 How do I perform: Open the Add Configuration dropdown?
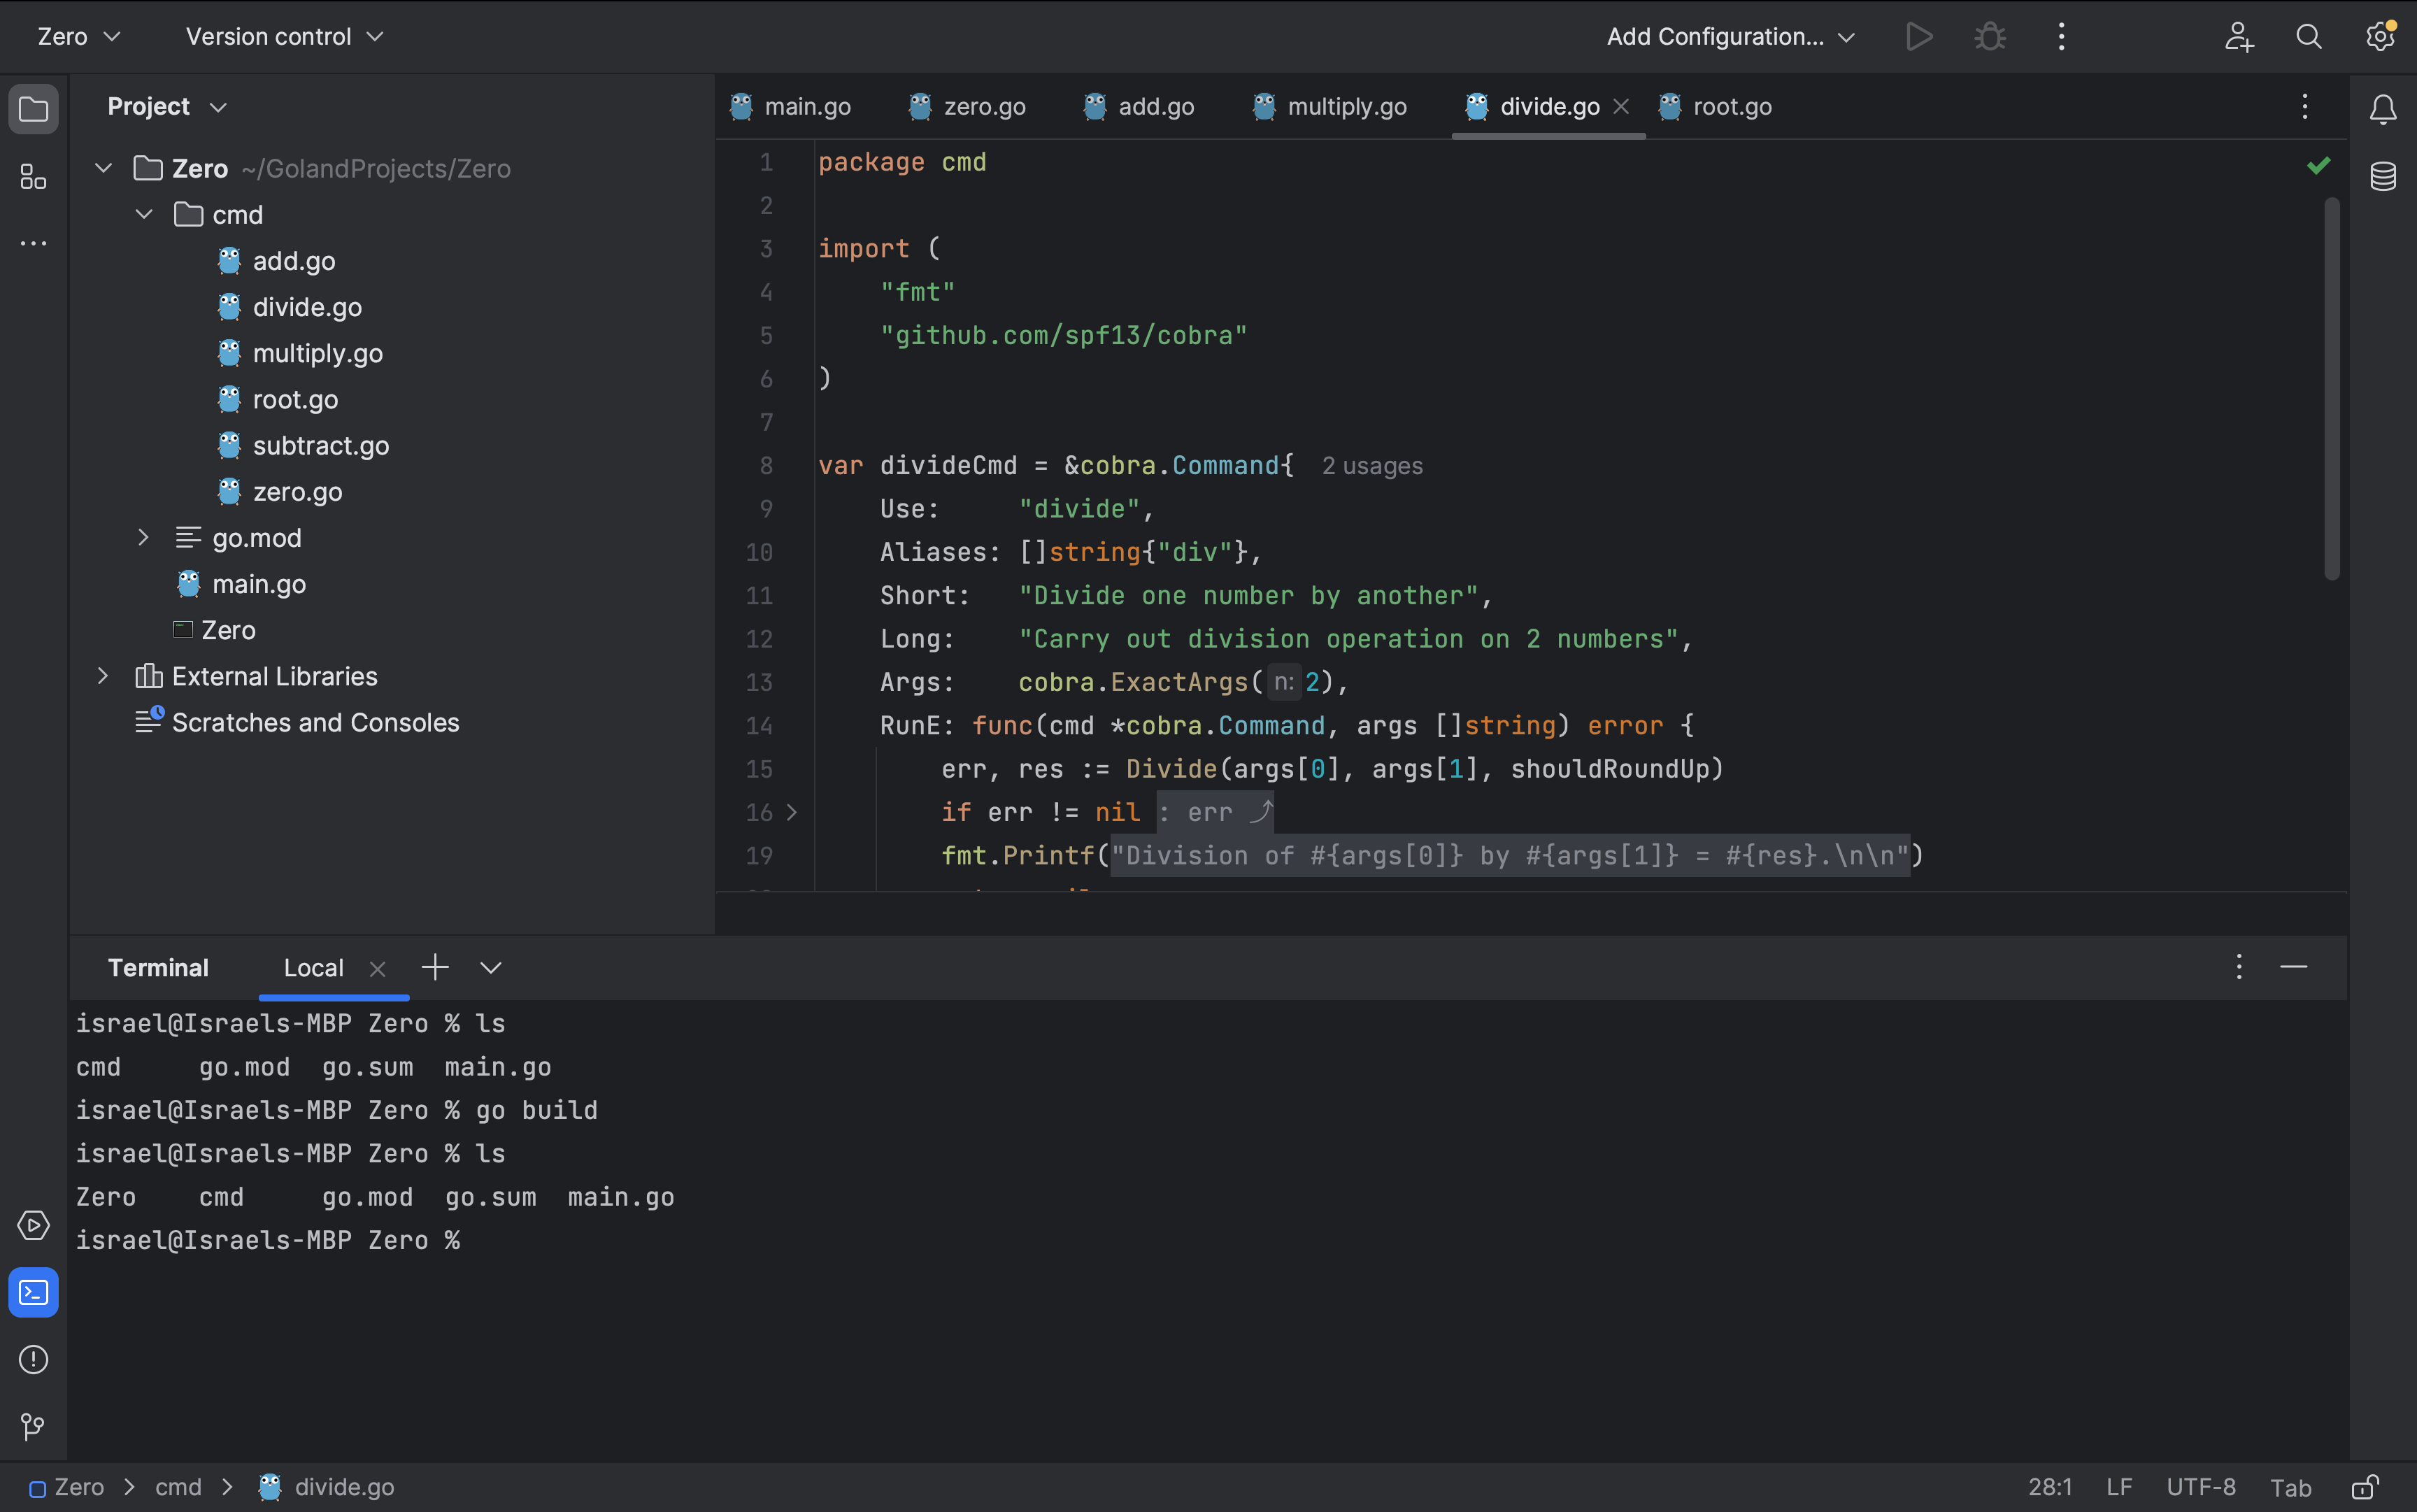point(1729,36)
